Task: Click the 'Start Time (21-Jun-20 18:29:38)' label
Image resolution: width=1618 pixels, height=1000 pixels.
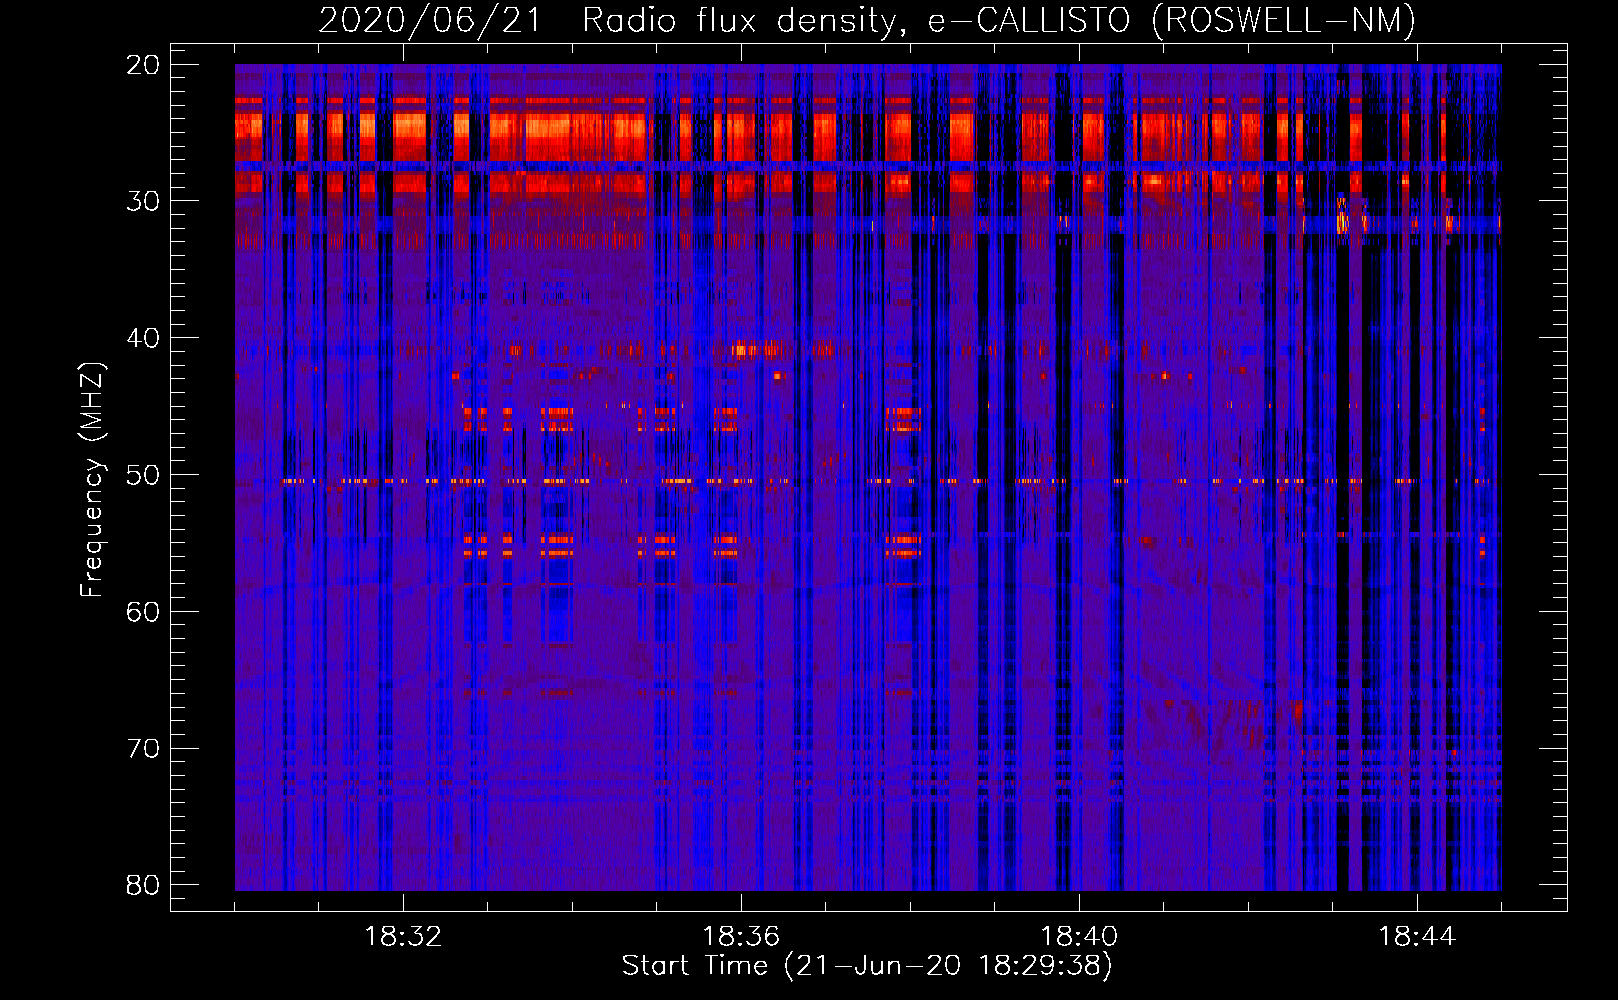Action: tap(867, 966)
